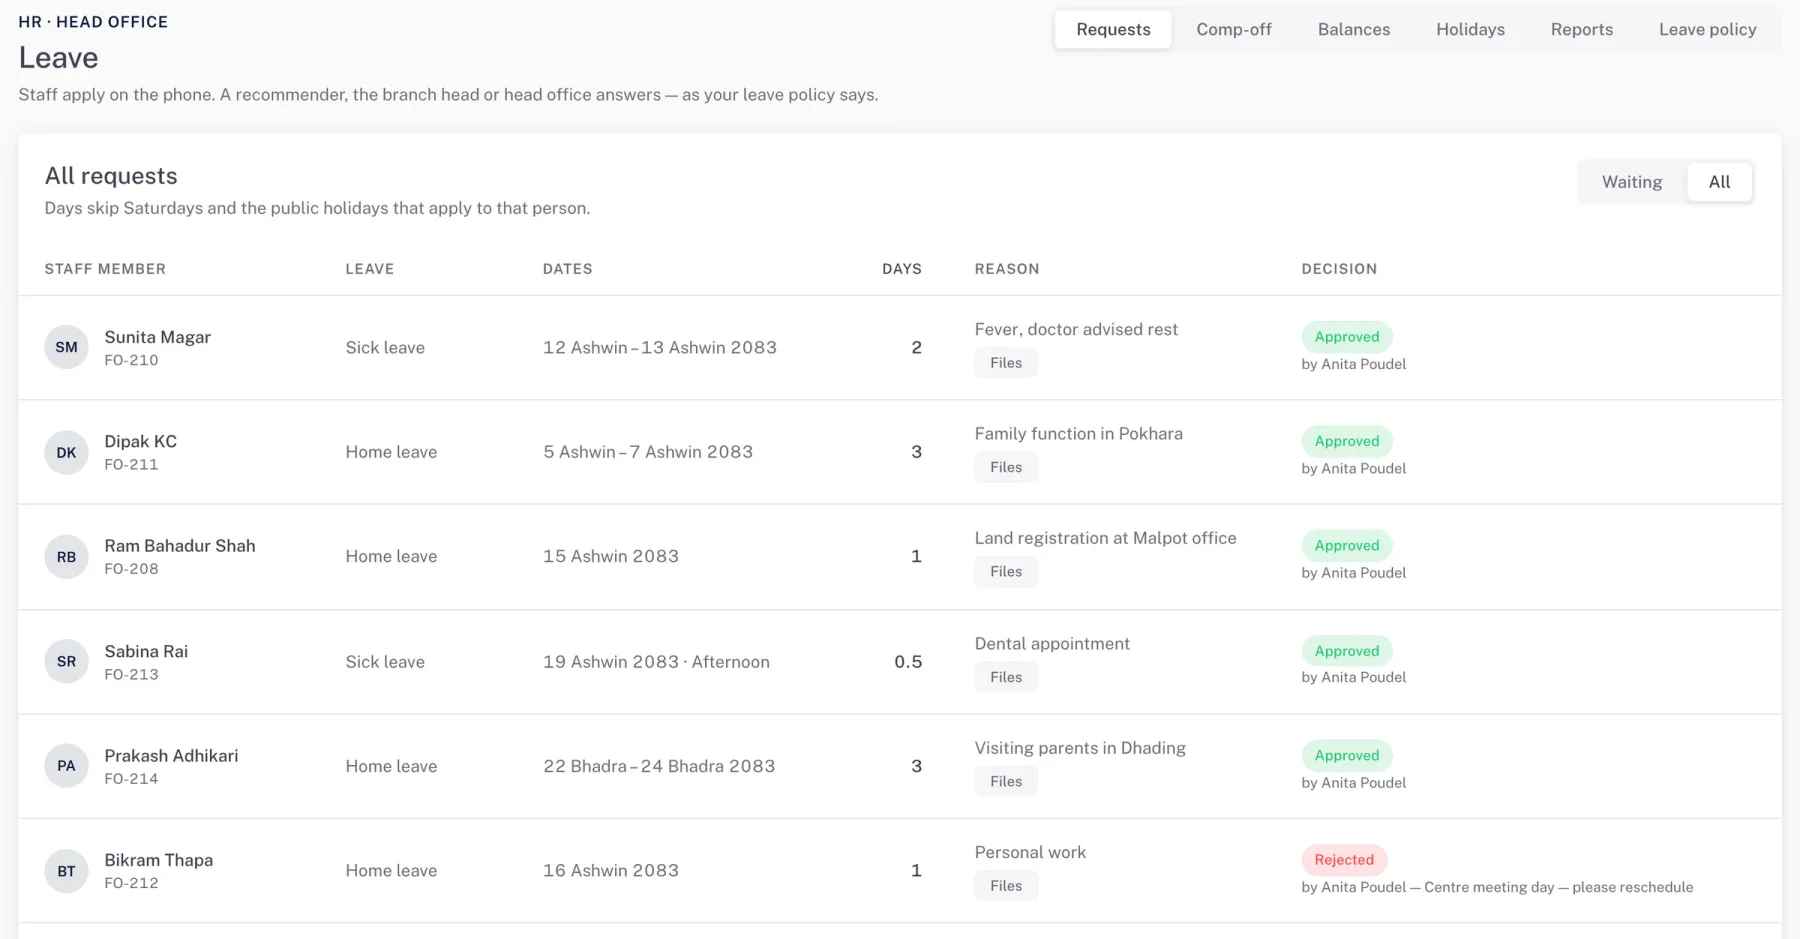Open Files for Bikram Thapa's request
Screen dimensions: 1800x939
pyautogui.click(x=1006, y=886)
